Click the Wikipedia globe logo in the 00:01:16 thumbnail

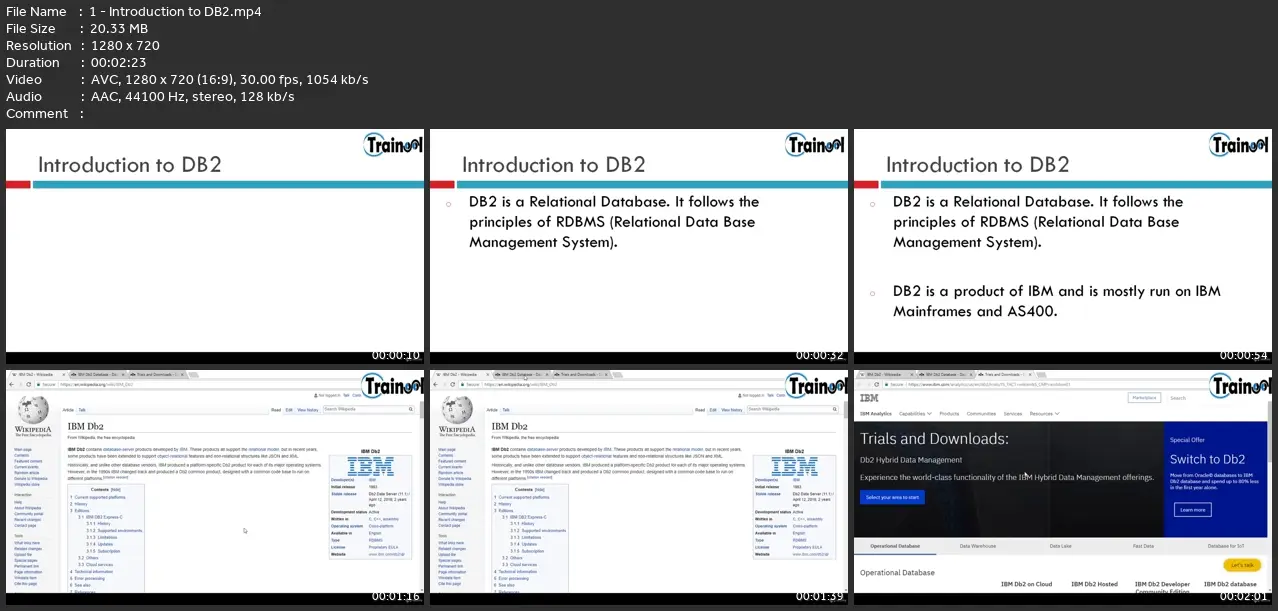[34, 410]
